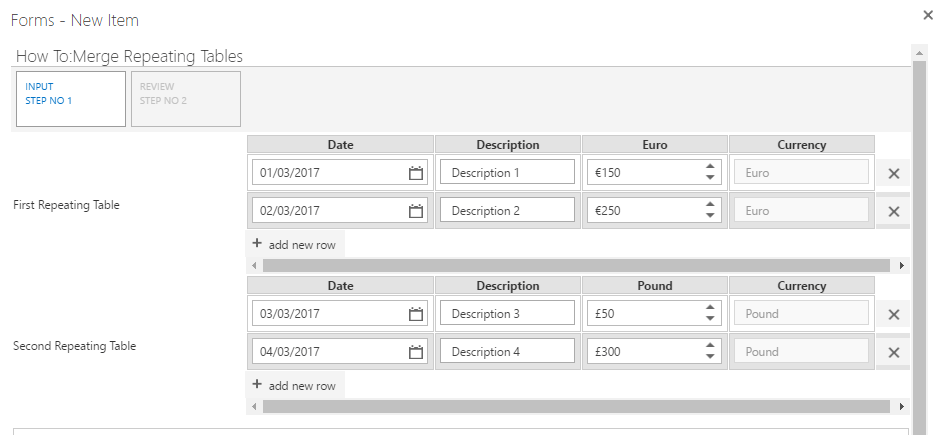Decrease the €150 amount with down arrow
The width and height of the screenshot is (942, 435).
[710, 178]
